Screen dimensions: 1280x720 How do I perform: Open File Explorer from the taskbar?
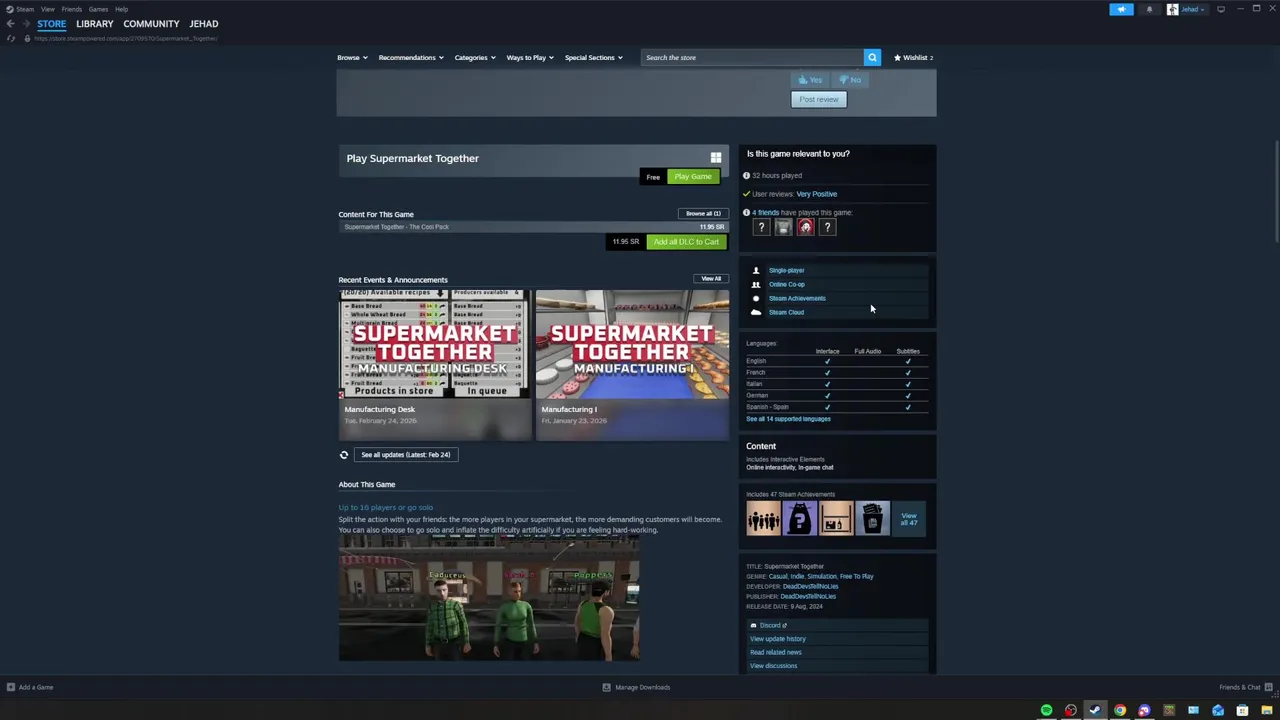coord(1267,710)
